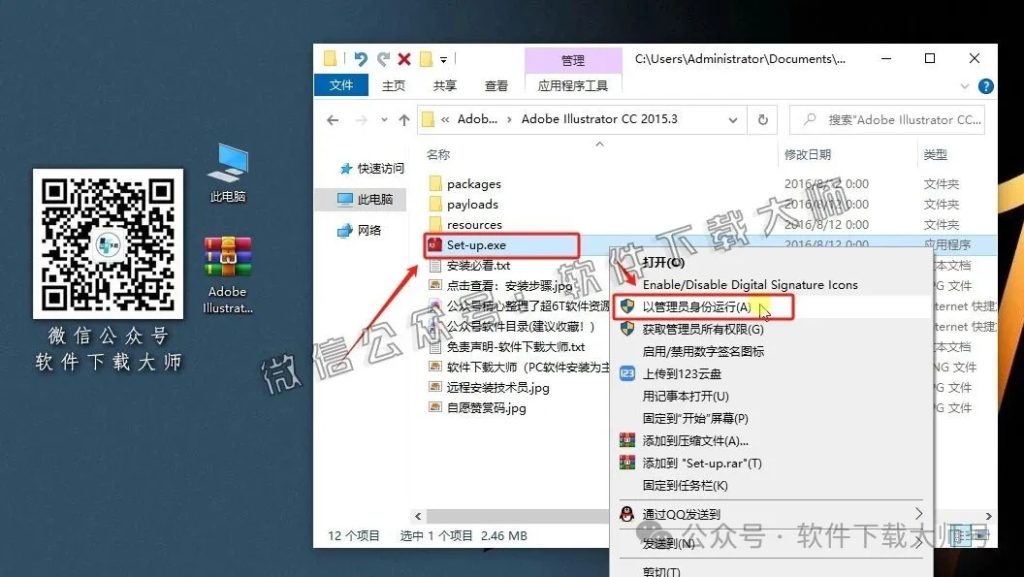Click the up arrow to go to parent folder
Screen dimensions: 1024x577
[404, 119]
